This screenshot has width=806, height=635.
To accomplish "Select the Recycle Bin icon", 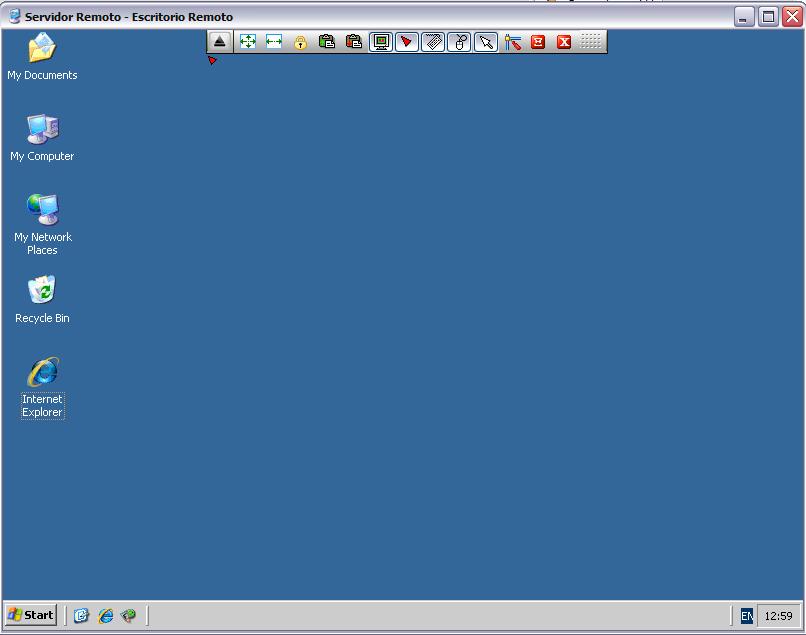I will coord(42,300).
